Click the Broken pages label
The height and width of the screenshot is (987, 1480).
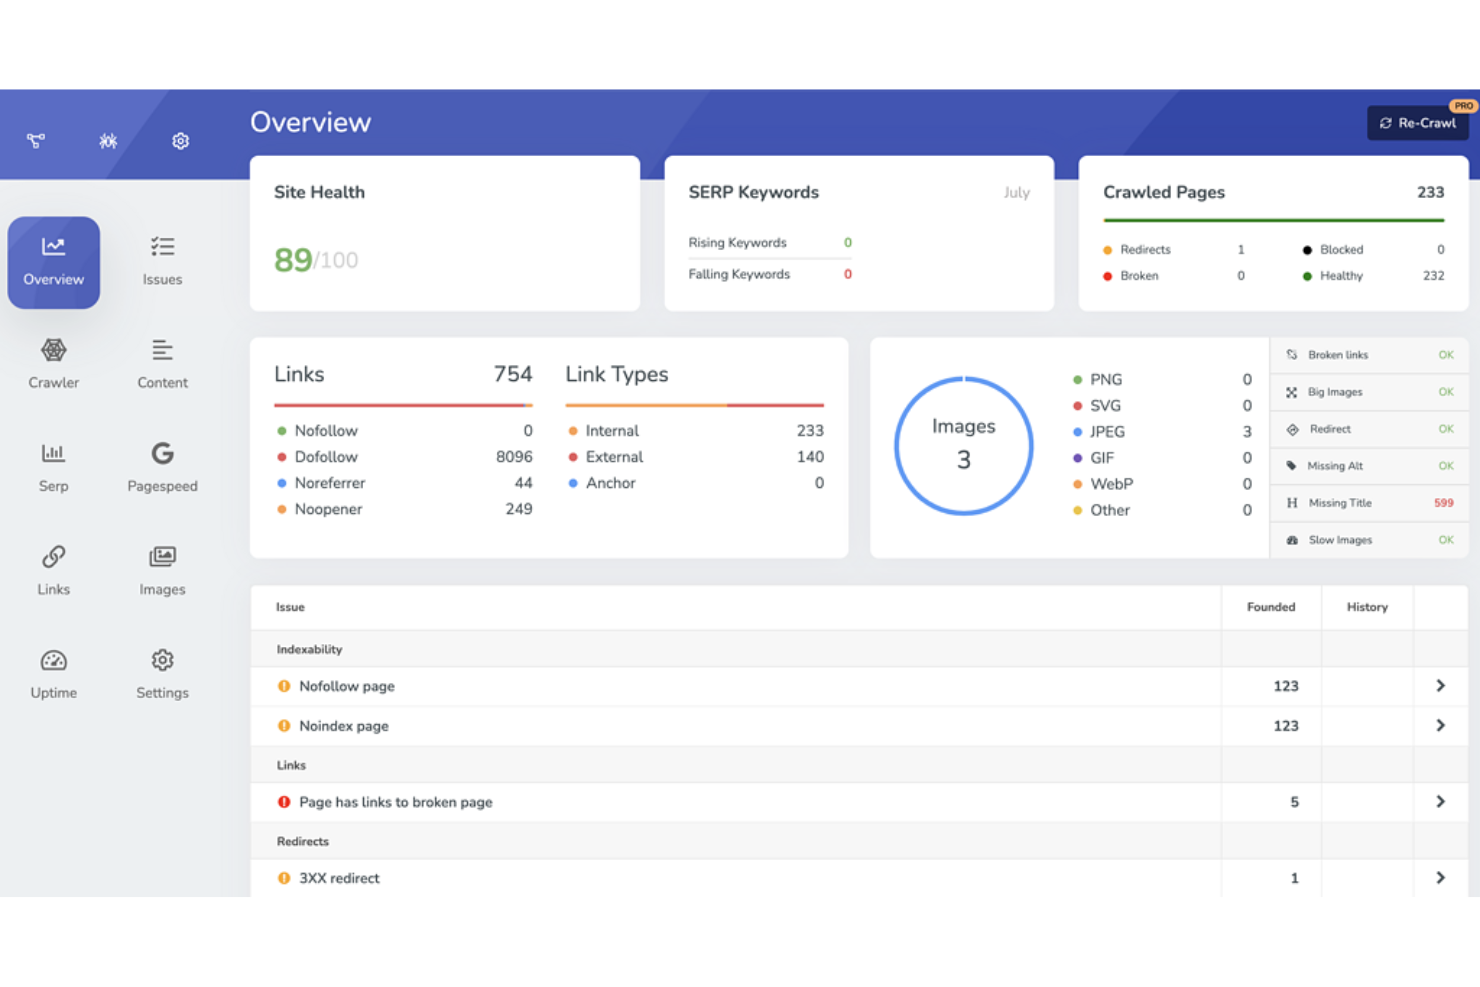(1139, 276)
